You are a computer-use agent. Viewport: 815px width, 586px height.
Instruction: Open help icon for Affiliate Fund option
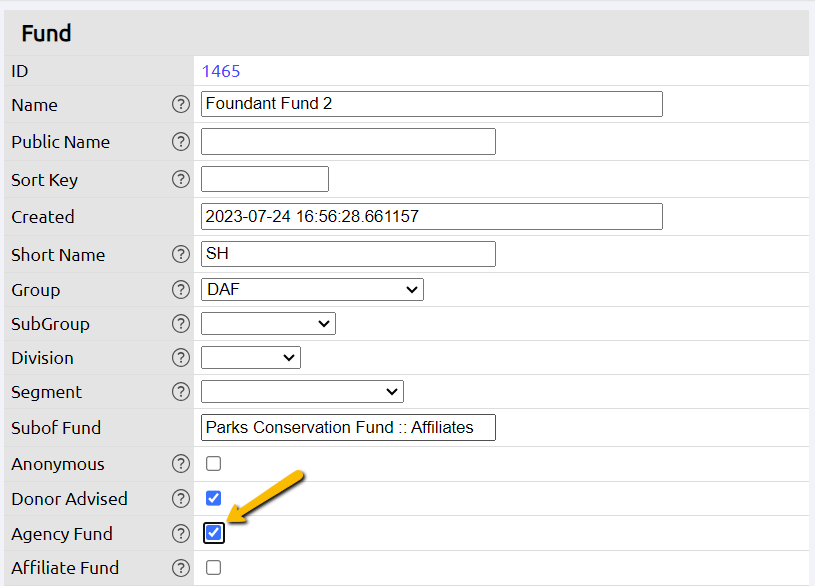click(181, 568)
